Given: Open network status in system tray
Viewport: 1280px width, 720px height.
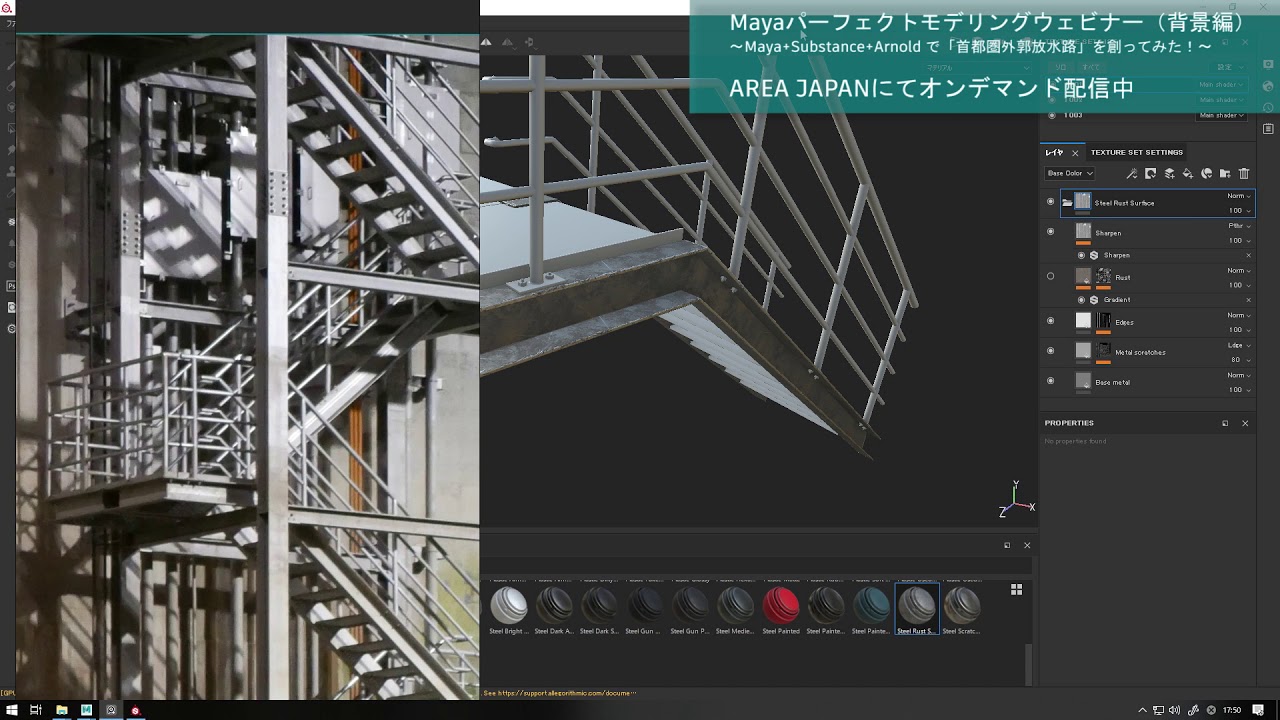Looking at the screenshot, I should pos(1158,710).
